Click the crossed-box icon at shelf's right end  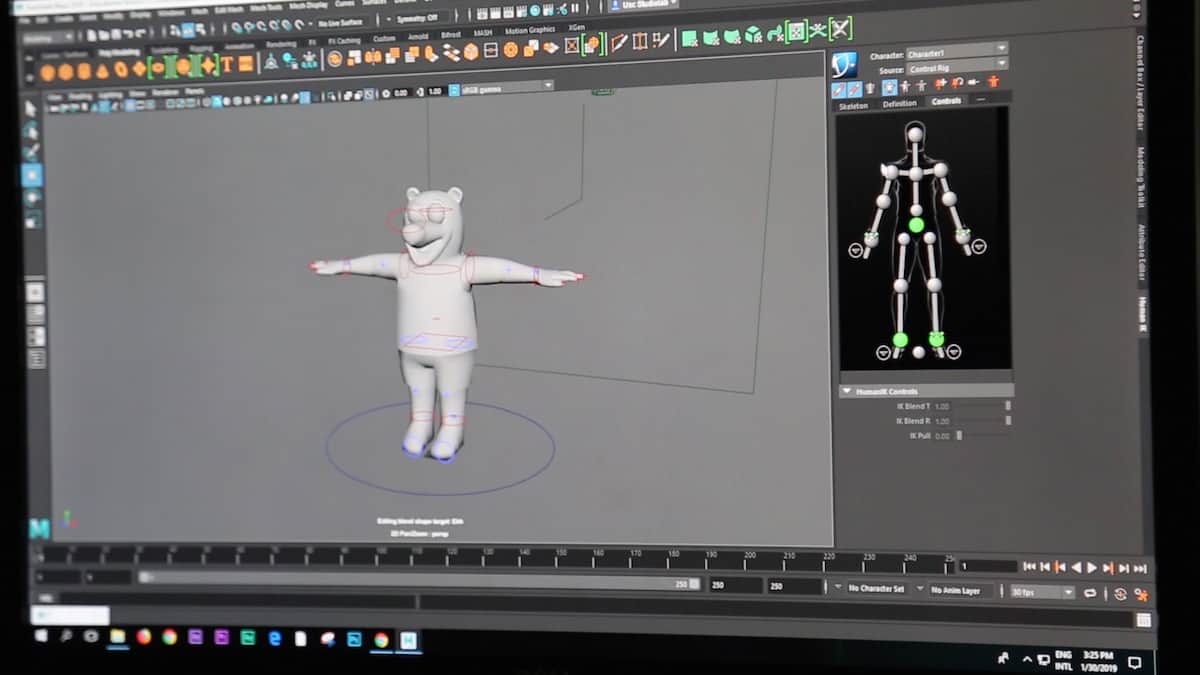point(841,30)
